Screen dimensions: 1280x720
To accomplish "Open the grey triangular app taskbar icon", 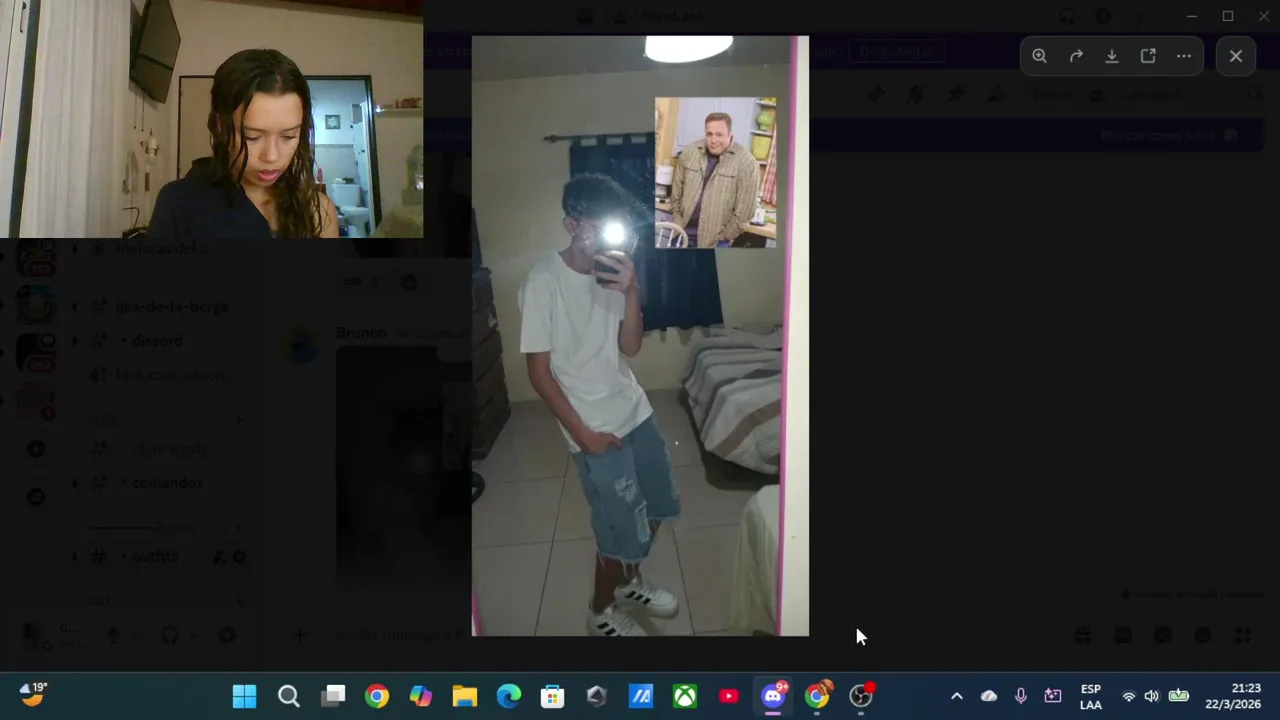I will tap(597, 696).
